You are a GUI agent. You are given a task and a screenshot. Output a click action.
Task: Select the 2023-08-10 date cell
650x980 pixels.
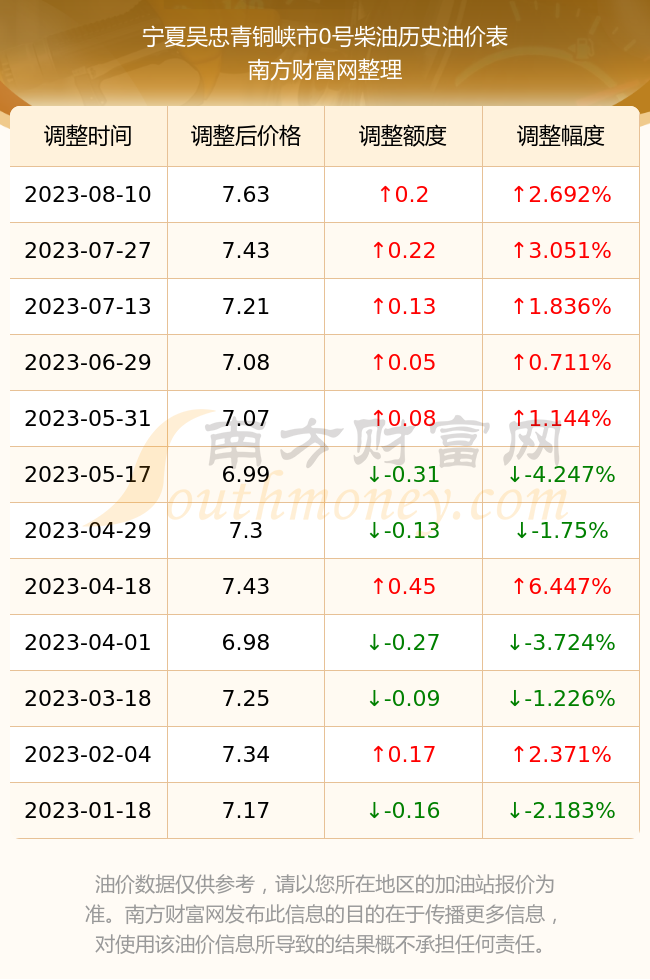[x=88, y=194]
